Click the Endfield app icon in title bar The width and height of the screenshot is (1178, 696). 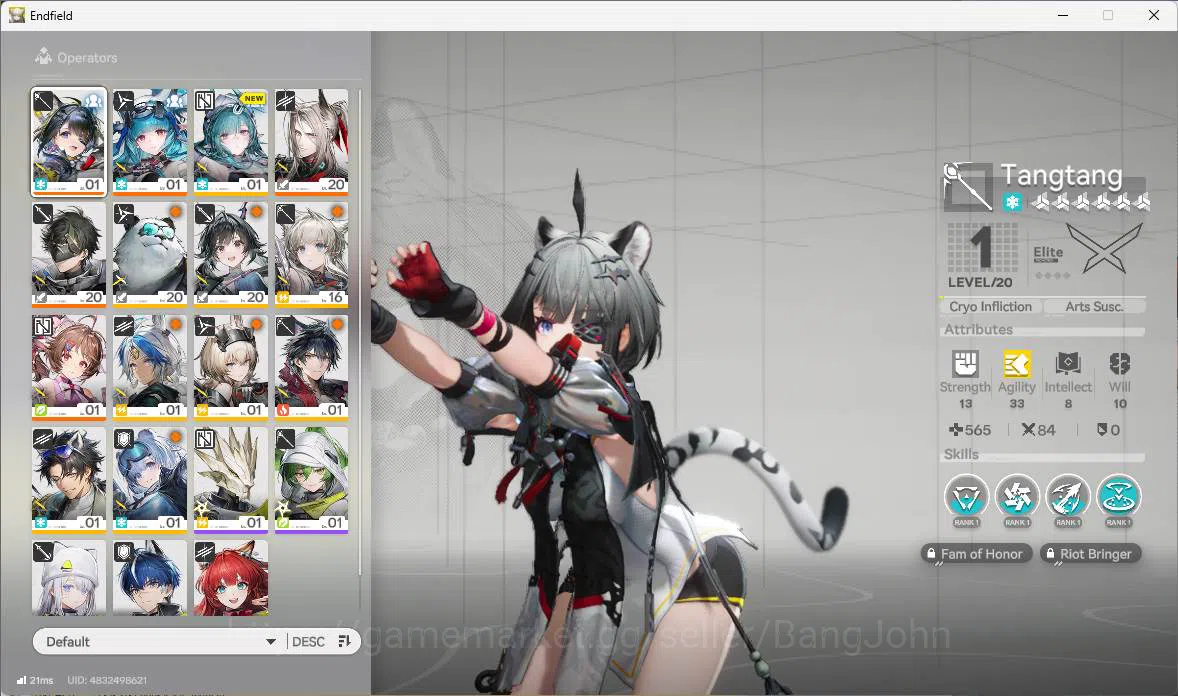(17, 15)
